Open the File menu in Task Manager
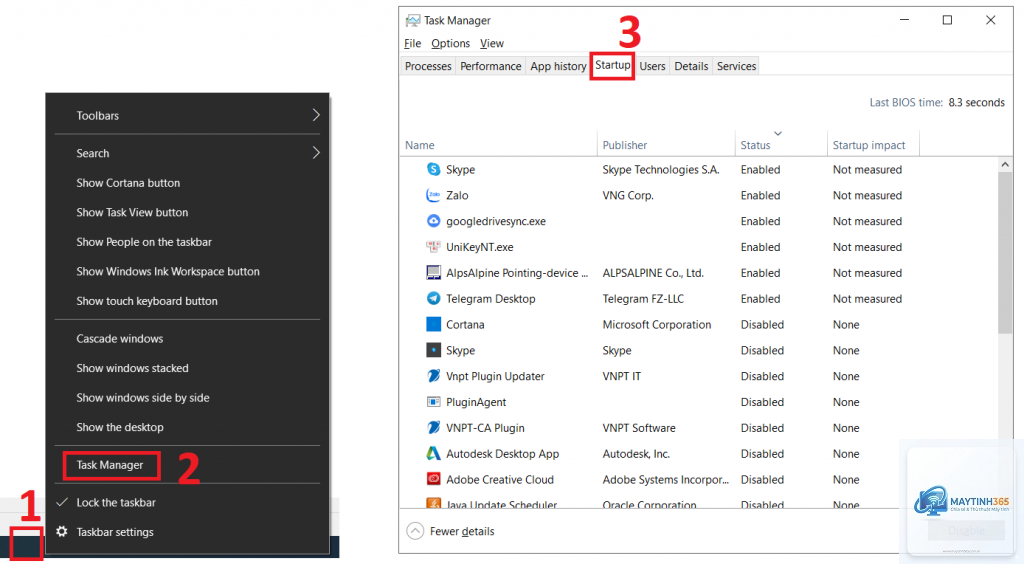 413,43
